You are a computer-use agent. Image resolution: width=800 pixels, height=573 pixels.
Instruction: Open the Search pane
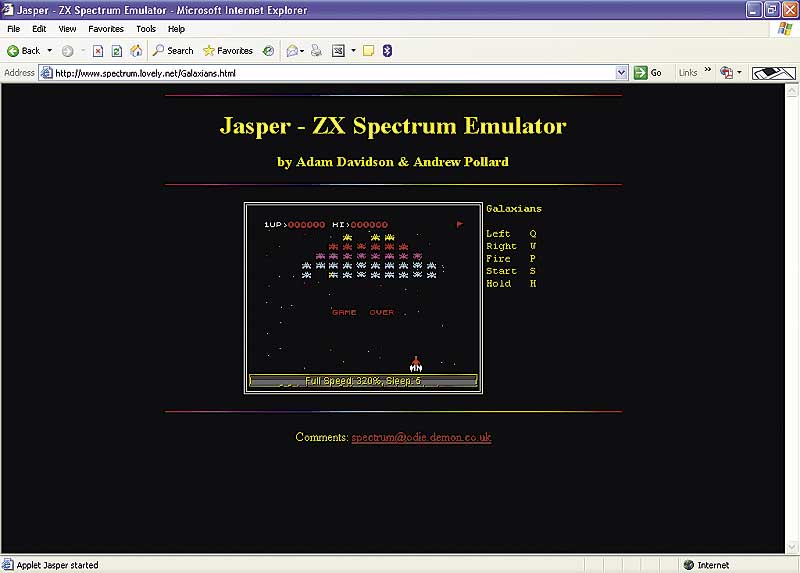pos(173,51)
